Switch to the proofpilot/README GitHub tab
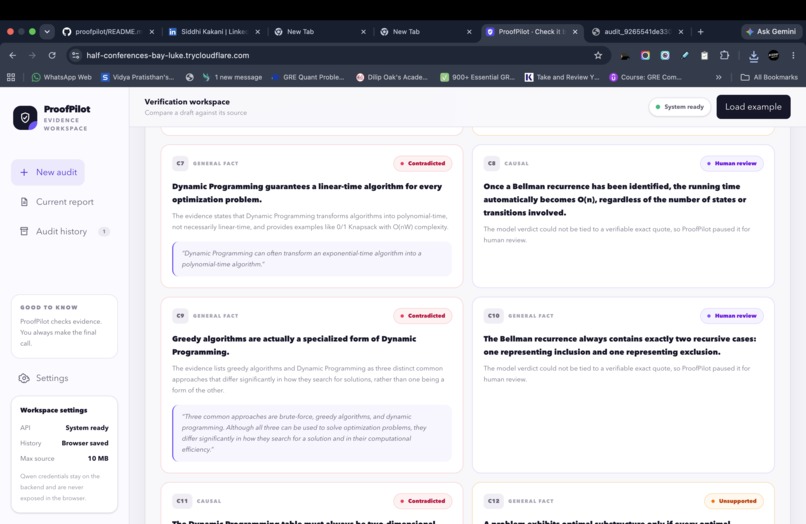The width and height of the screenshot is (806, 524). point(108,32)
